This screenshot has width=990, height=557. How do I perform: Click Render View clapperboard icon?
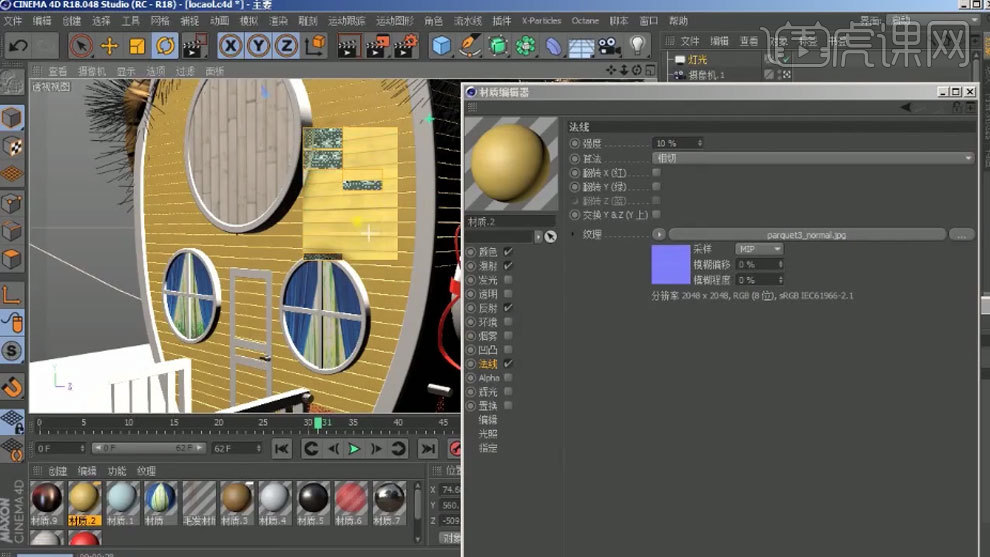tap(348, 46)
